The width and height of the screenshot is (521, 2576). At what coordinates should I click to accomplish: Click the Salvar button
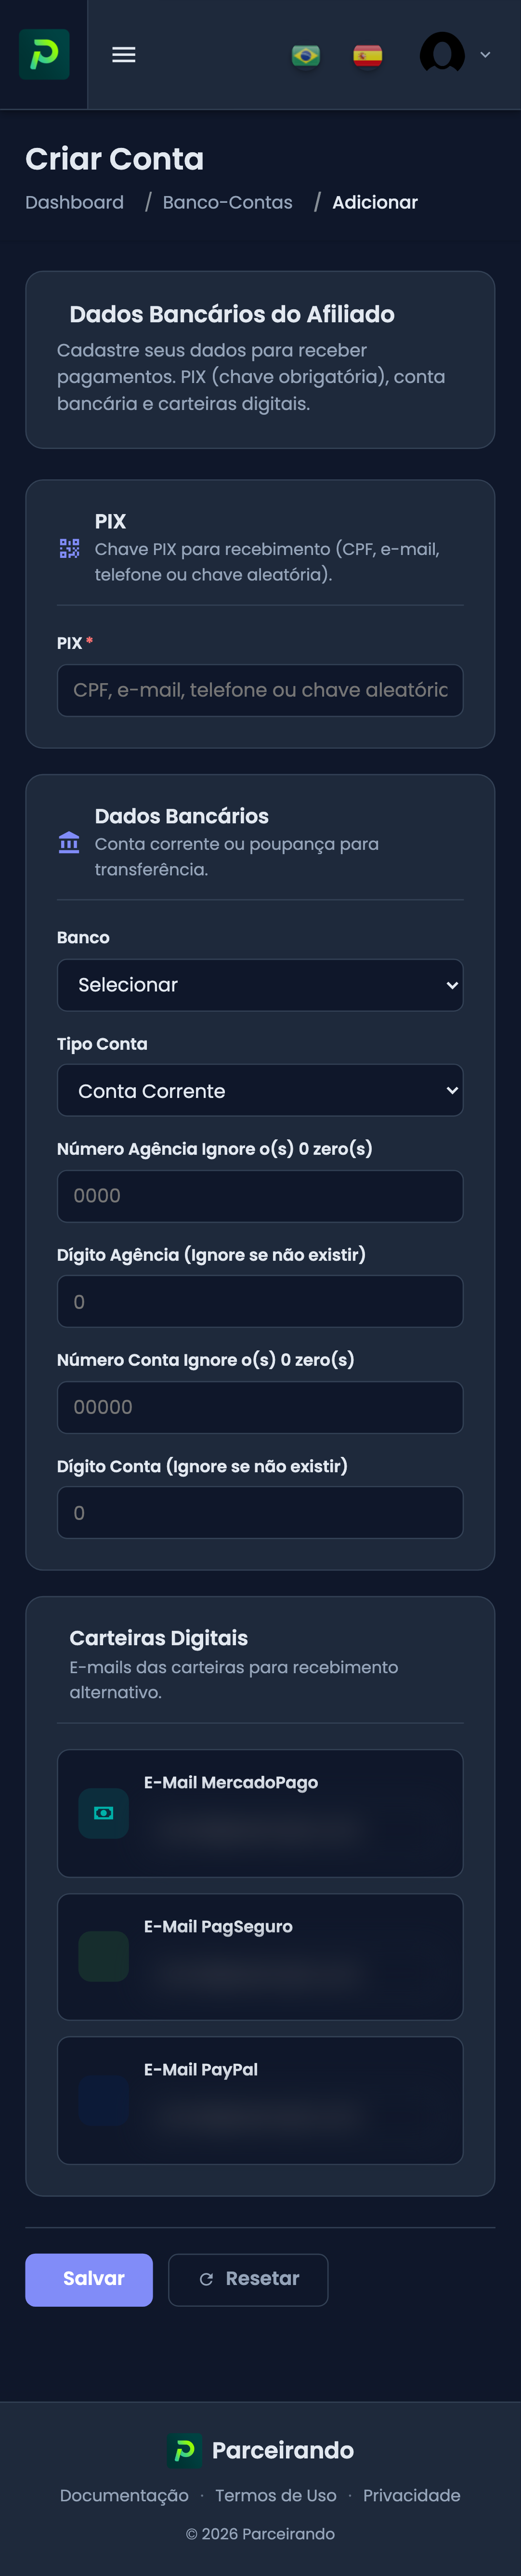pyautogui.click(x=88, y=2280)
